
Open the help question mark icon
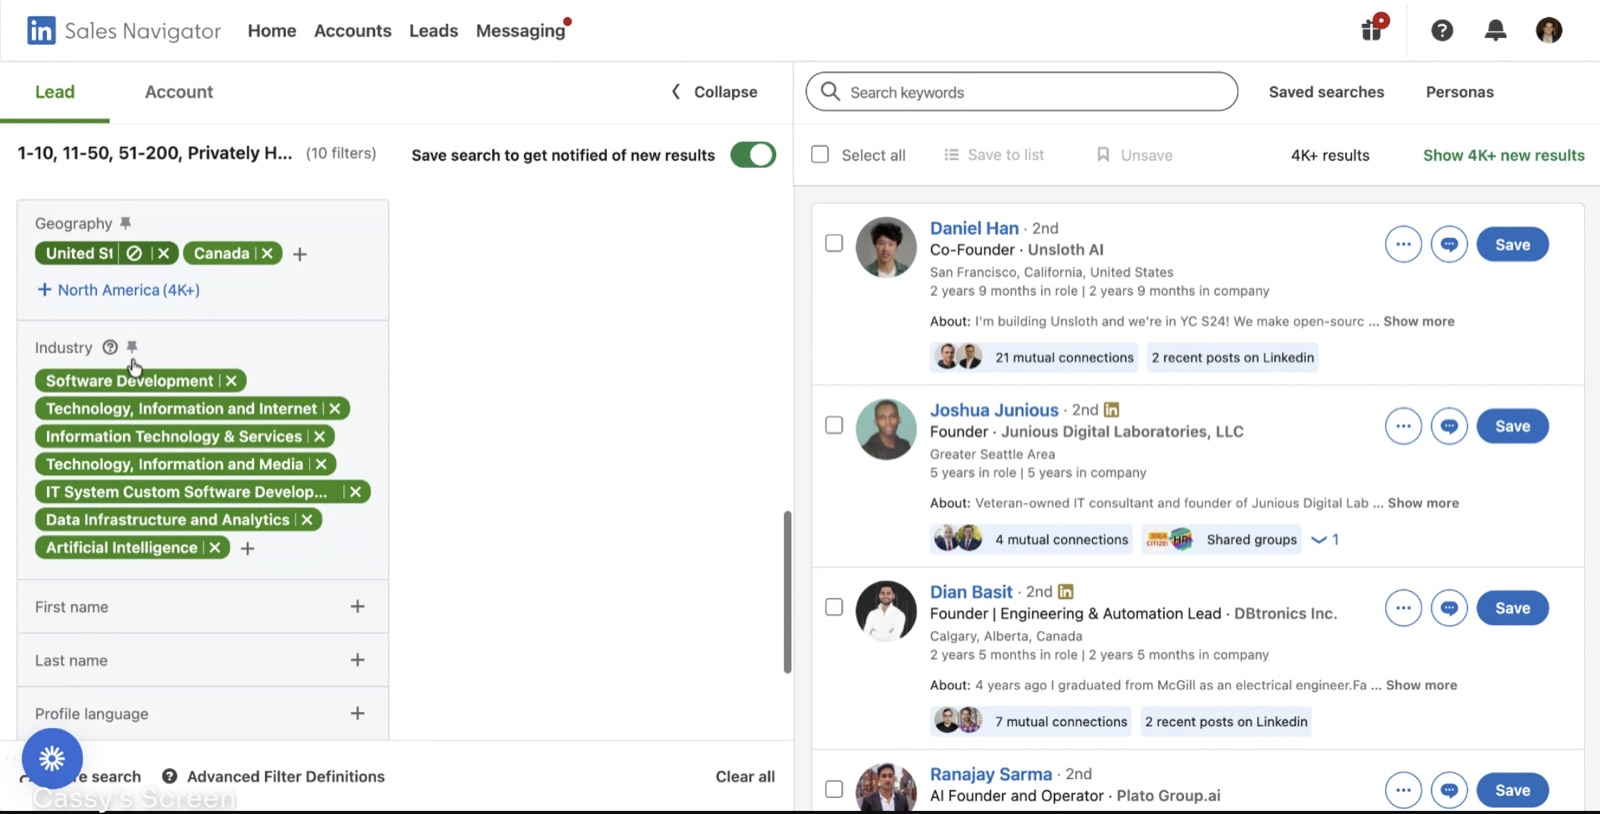point(1442,30)
